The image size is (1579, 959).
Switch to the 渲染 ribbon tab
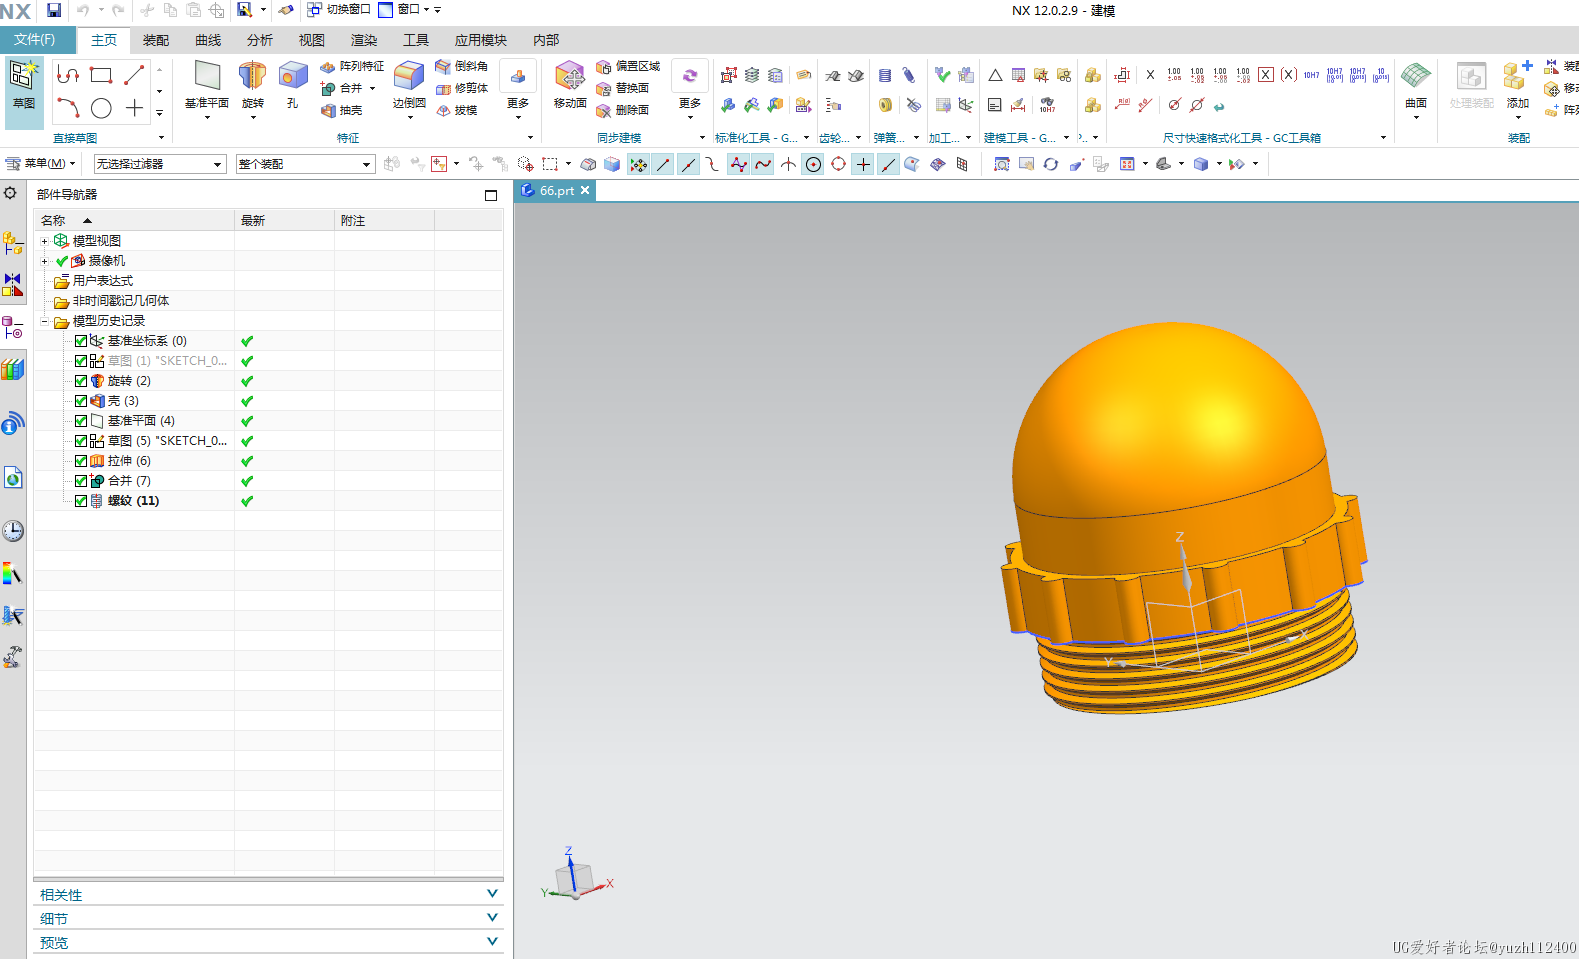364,40
